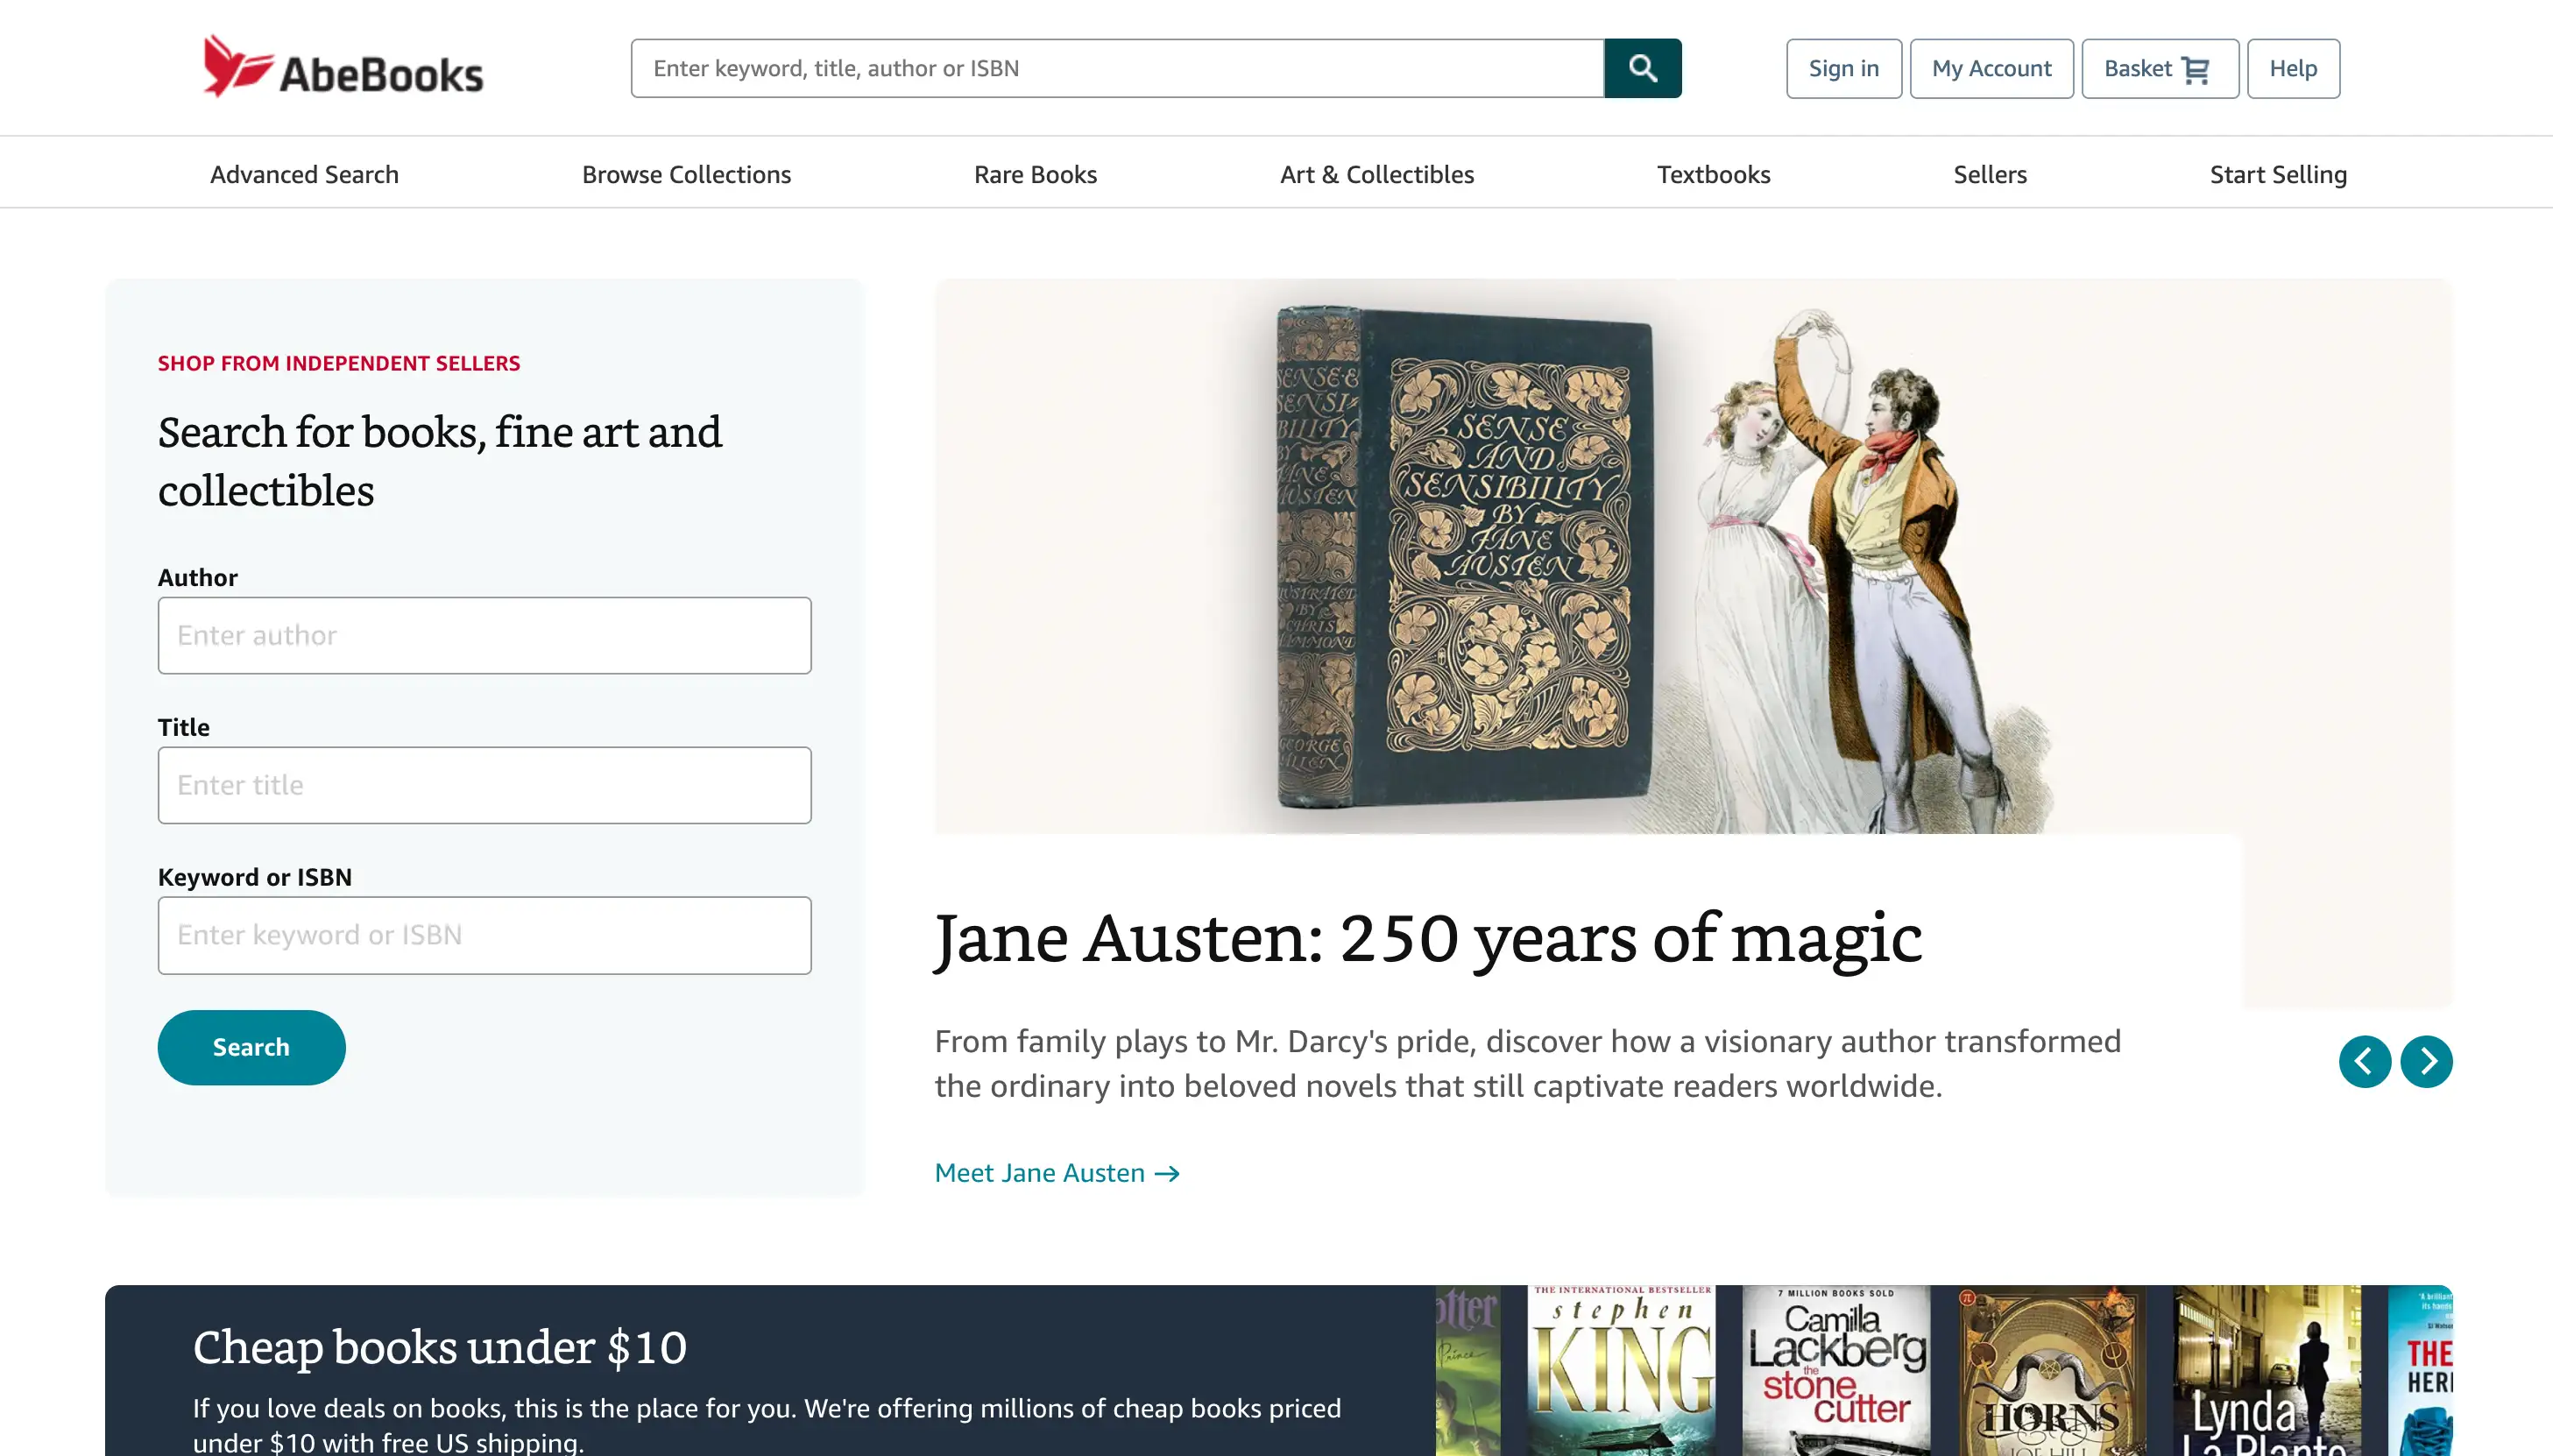Open the Sense and Sensibility book image
This screenshot has width=2553, height=1456.
1464,558
